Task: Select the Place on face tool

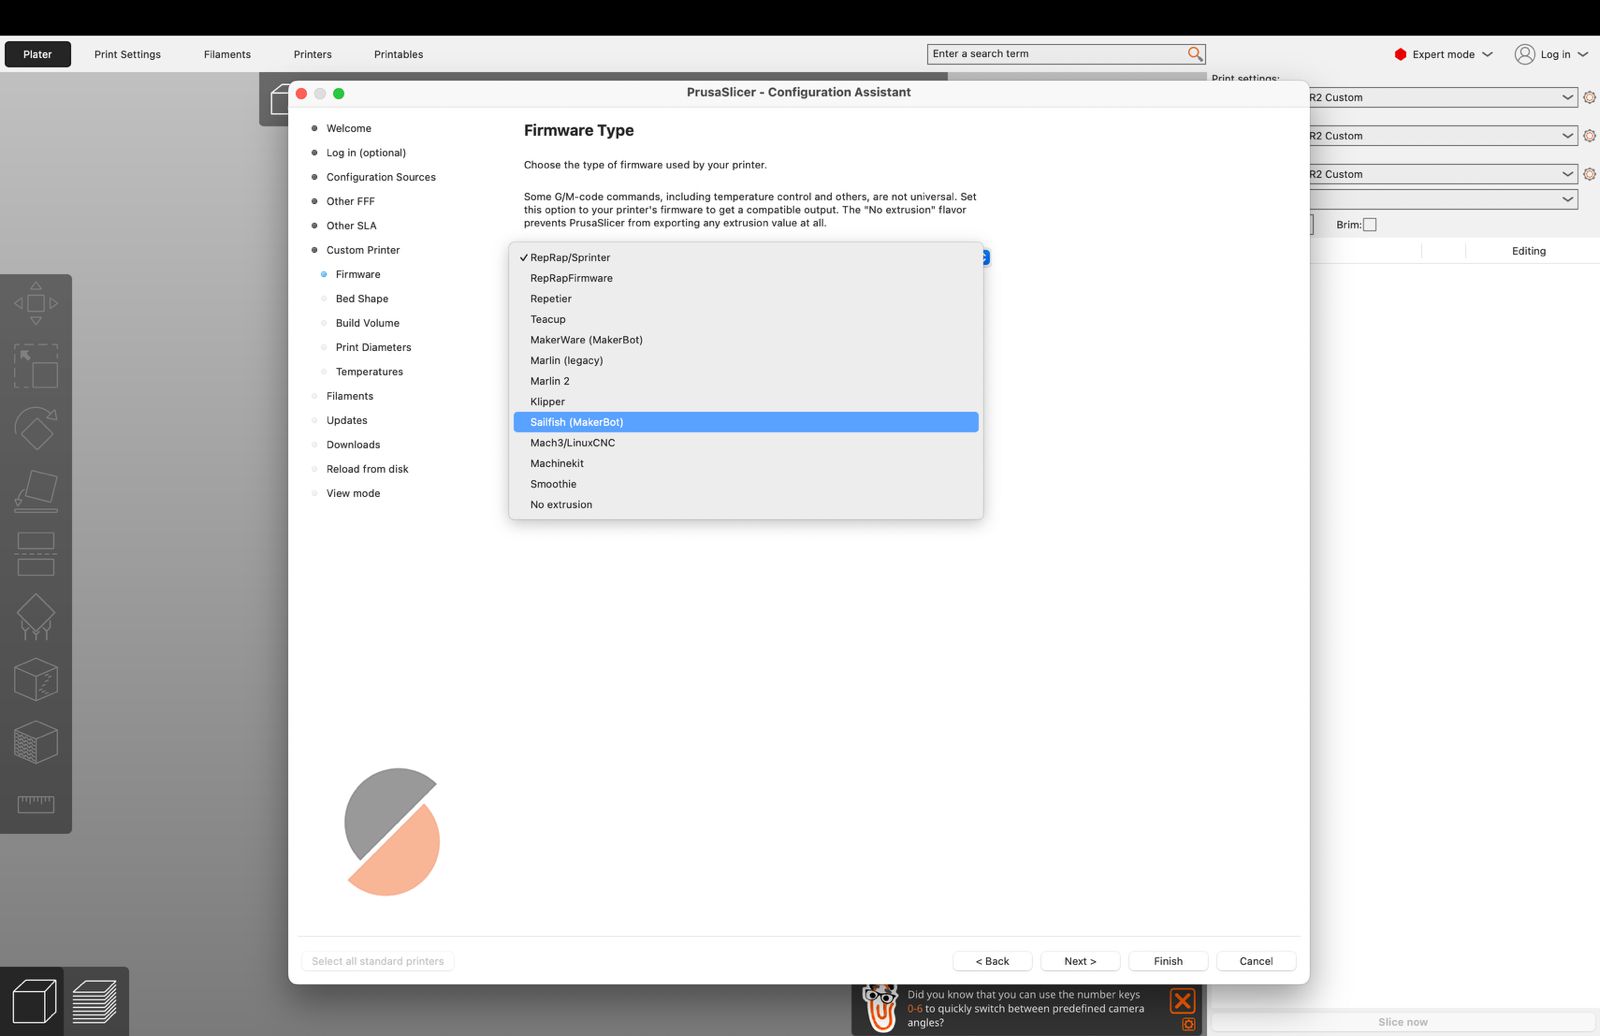Action: tap(36, 490)
